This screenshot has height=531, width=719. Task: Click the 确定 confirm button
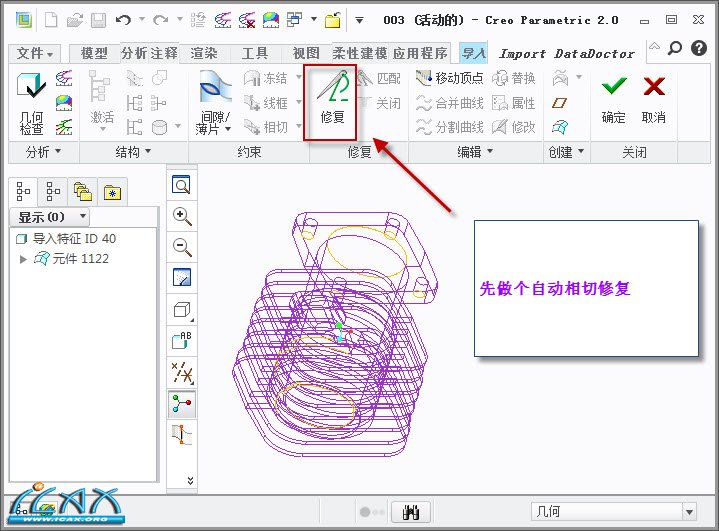614,101
